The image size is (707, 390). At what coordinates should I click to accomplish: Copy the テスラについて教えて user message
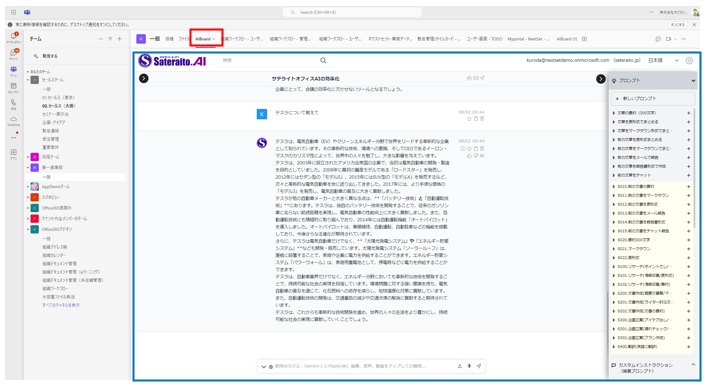pyautogui.click(x=475, y=119)
